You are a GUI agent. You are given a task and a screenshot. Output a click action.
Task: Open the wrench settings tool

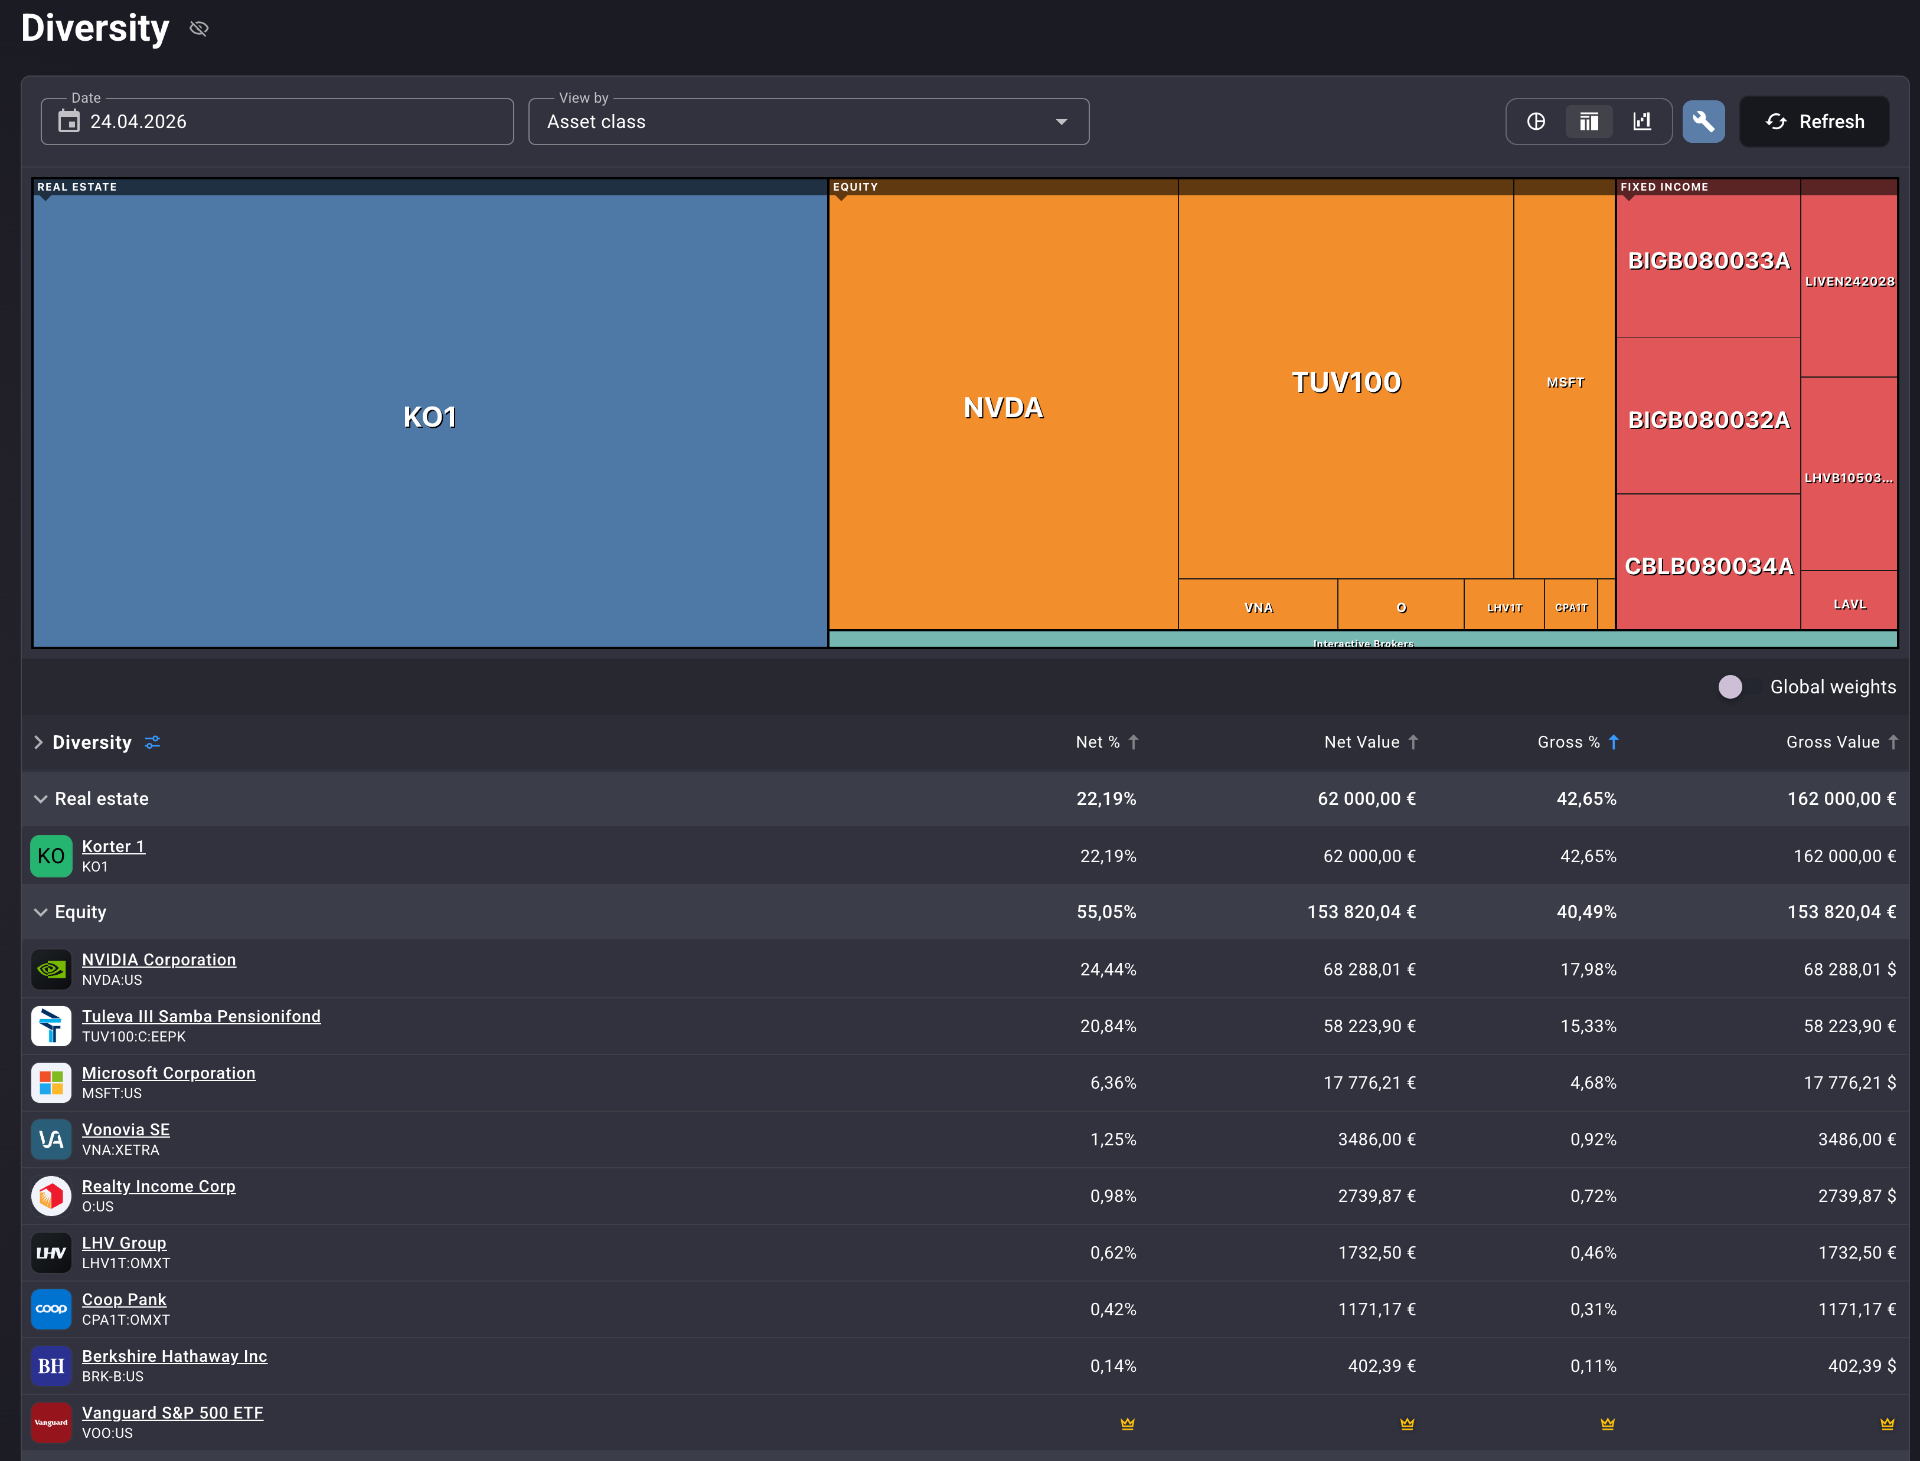click(1703, 122)
